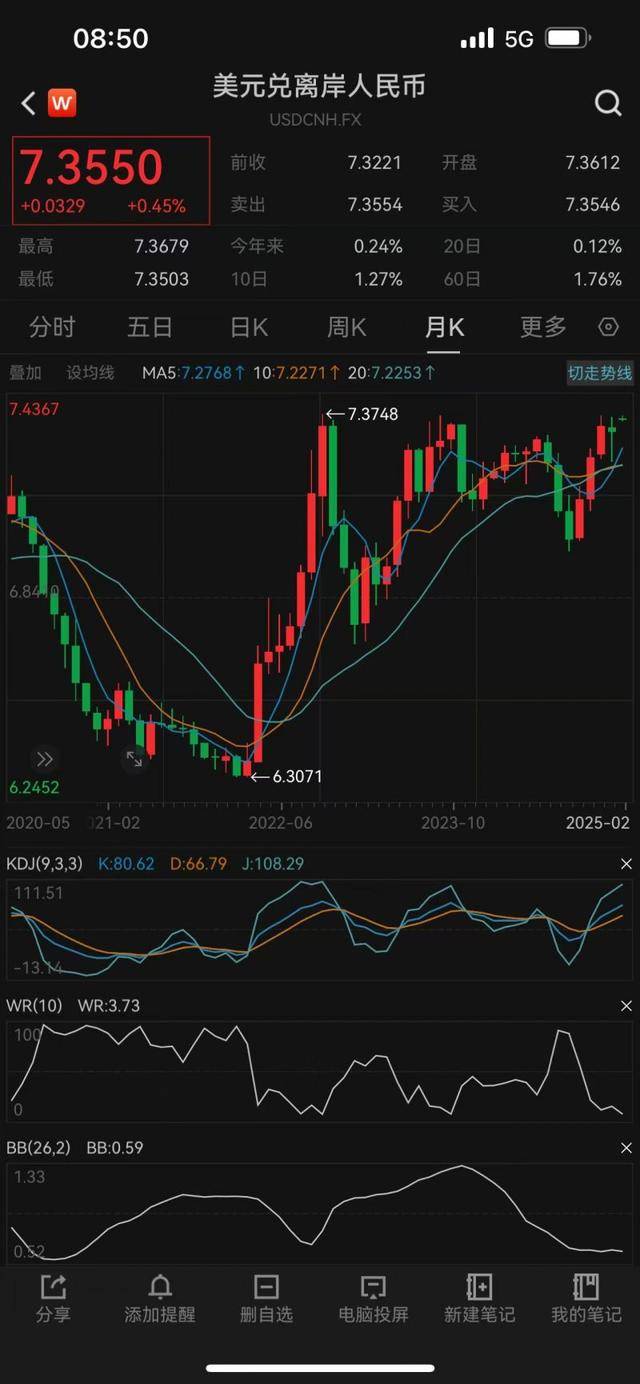
Task: Open chart settings hexagon icon
Action: coord(608,327)
